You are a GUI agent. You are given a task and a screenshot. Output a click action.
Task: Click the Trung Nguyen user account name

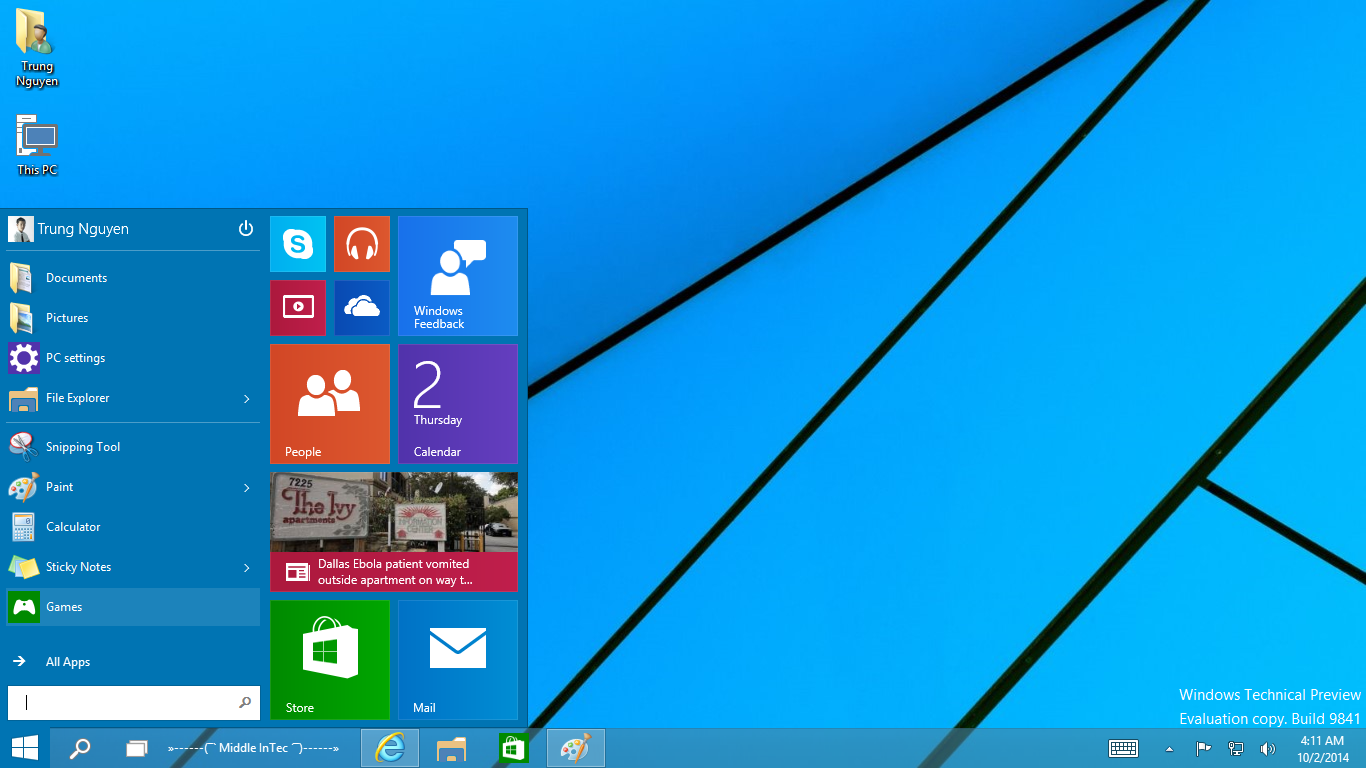point(83,229)
